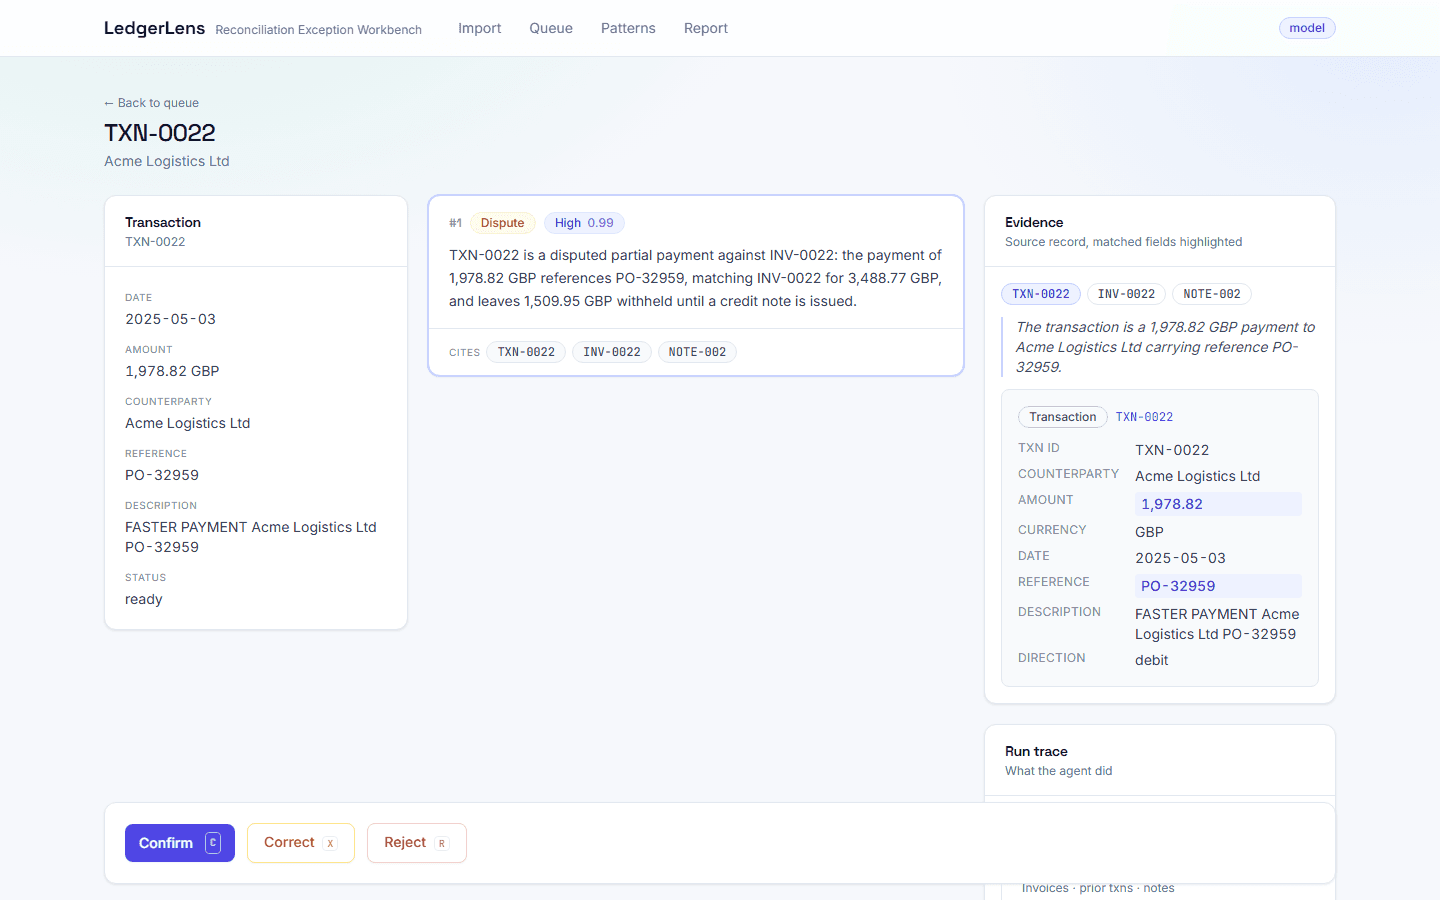
Task: Select the NOTE-002 evidence tab
Action: (x=1212, y=294)
